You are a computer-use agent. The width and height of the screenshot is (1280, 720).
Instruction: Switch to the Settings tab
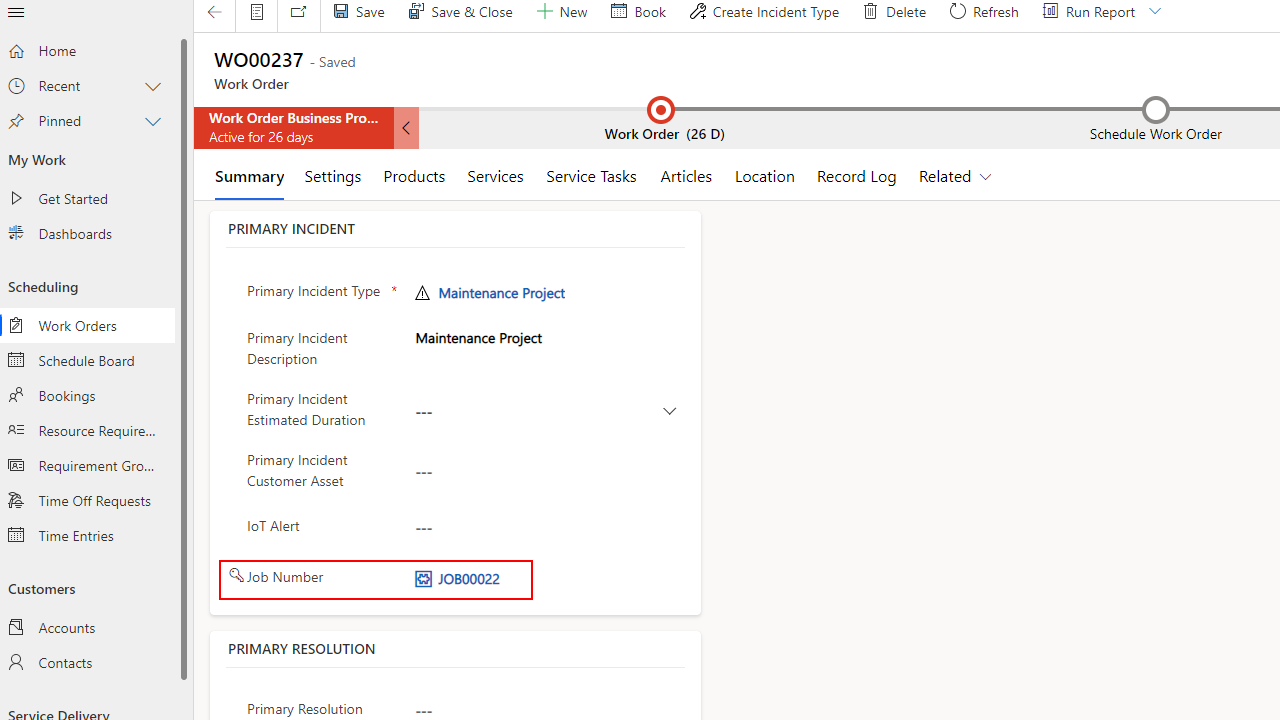pos(333,177)
